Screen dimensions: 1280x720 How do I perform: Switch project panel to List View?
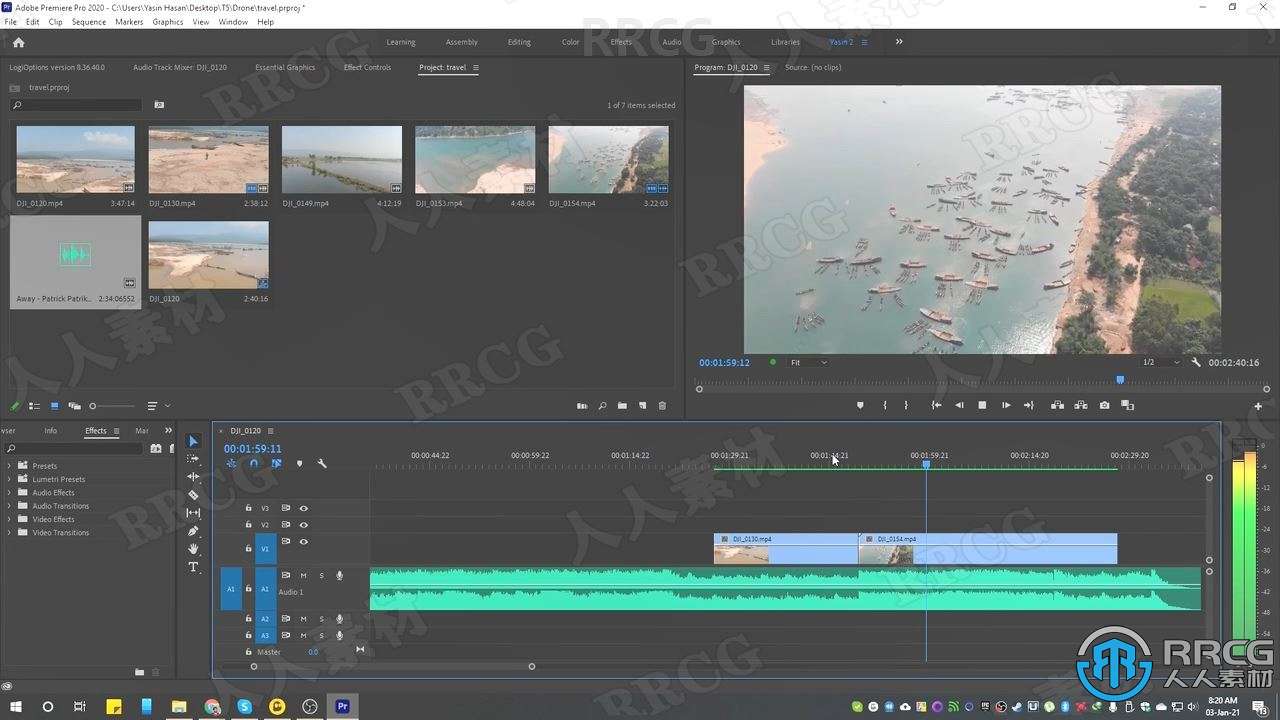pos(34,406)
